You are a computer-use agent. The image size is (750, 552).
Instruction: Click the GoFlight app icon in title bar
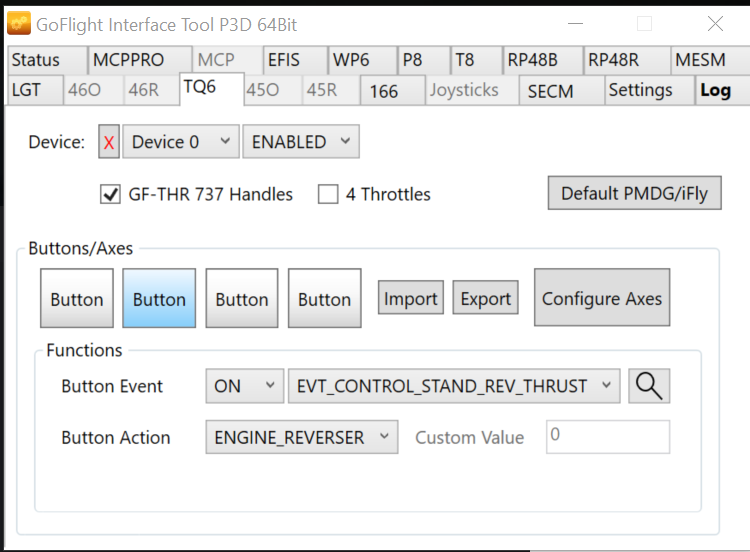click(18, 24)
